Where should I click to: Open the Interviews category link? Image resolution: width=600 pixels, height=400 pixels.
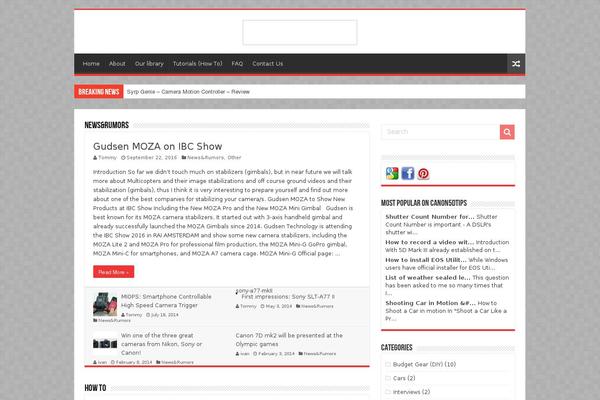[x=411, y=392]
